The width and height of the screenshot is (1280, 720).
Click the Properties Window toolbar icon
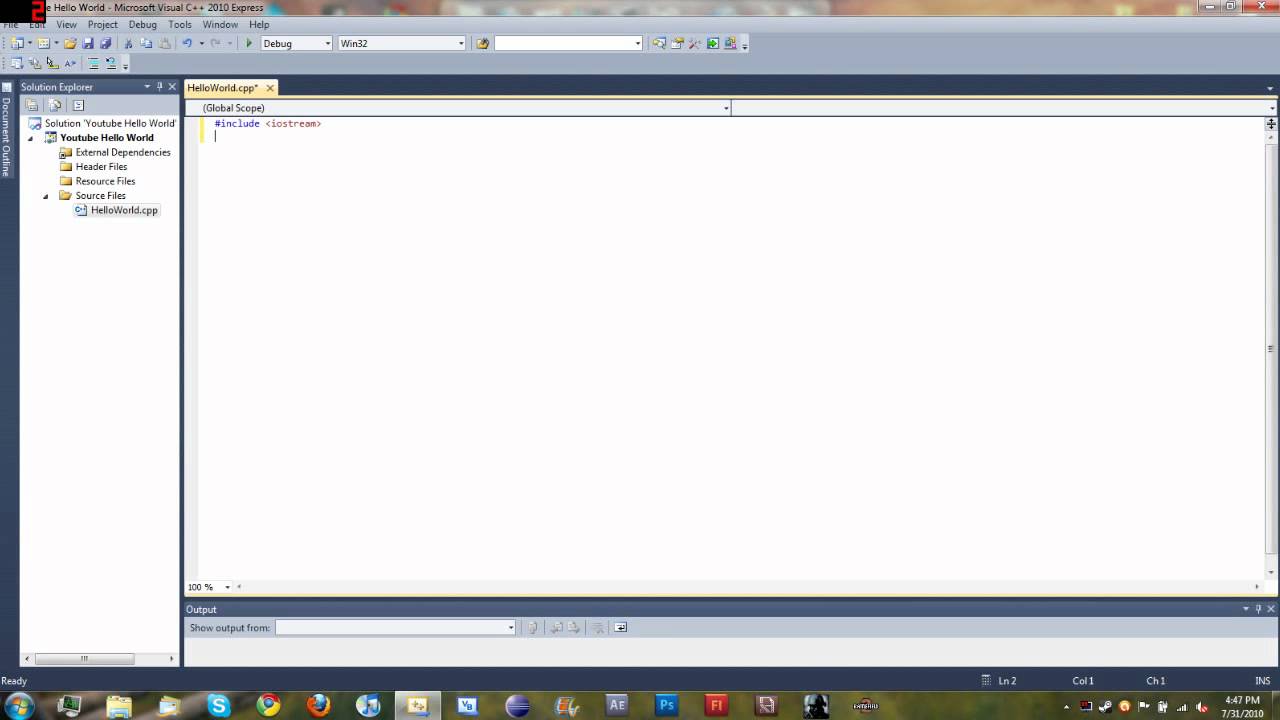[x=677, y=43]
